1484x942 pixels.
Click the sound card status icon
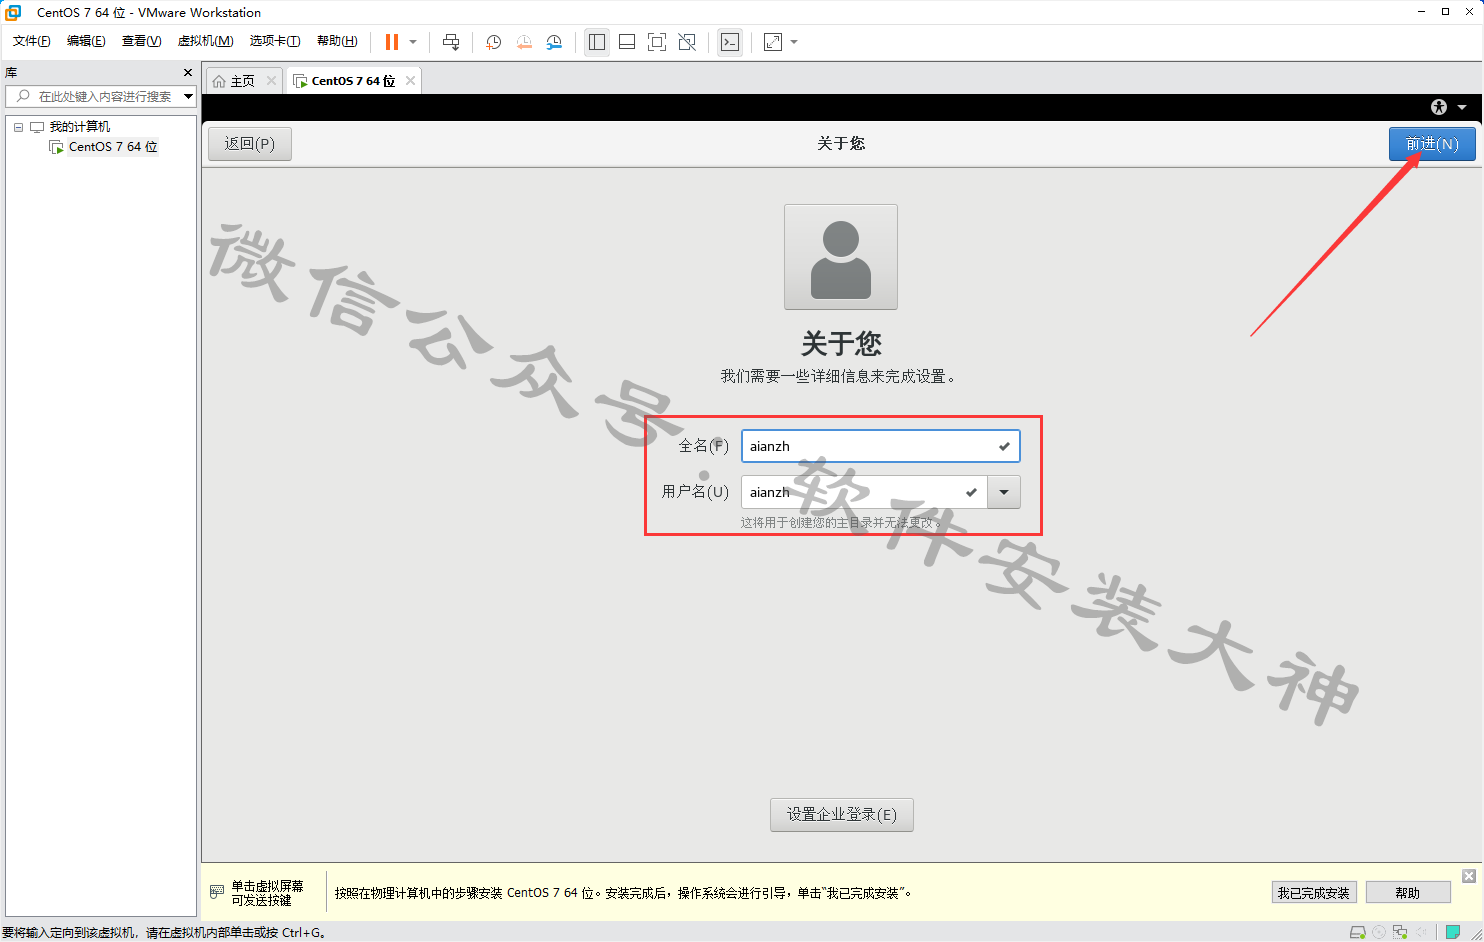[1421, 932]
